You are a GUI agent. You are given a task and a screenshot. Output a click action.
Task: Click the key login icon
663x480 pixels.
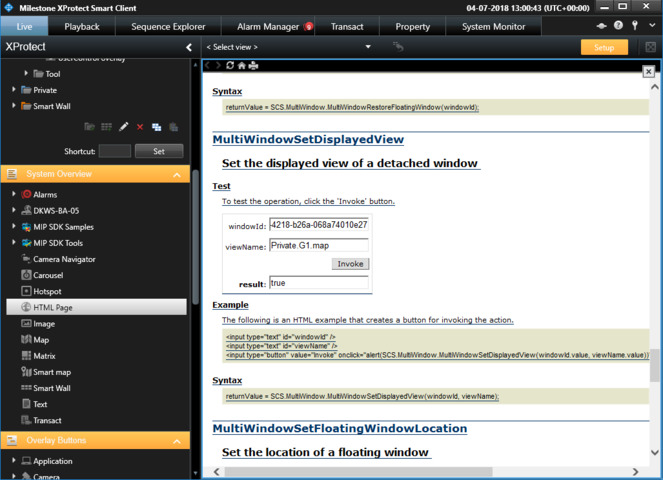pos(635,26)
